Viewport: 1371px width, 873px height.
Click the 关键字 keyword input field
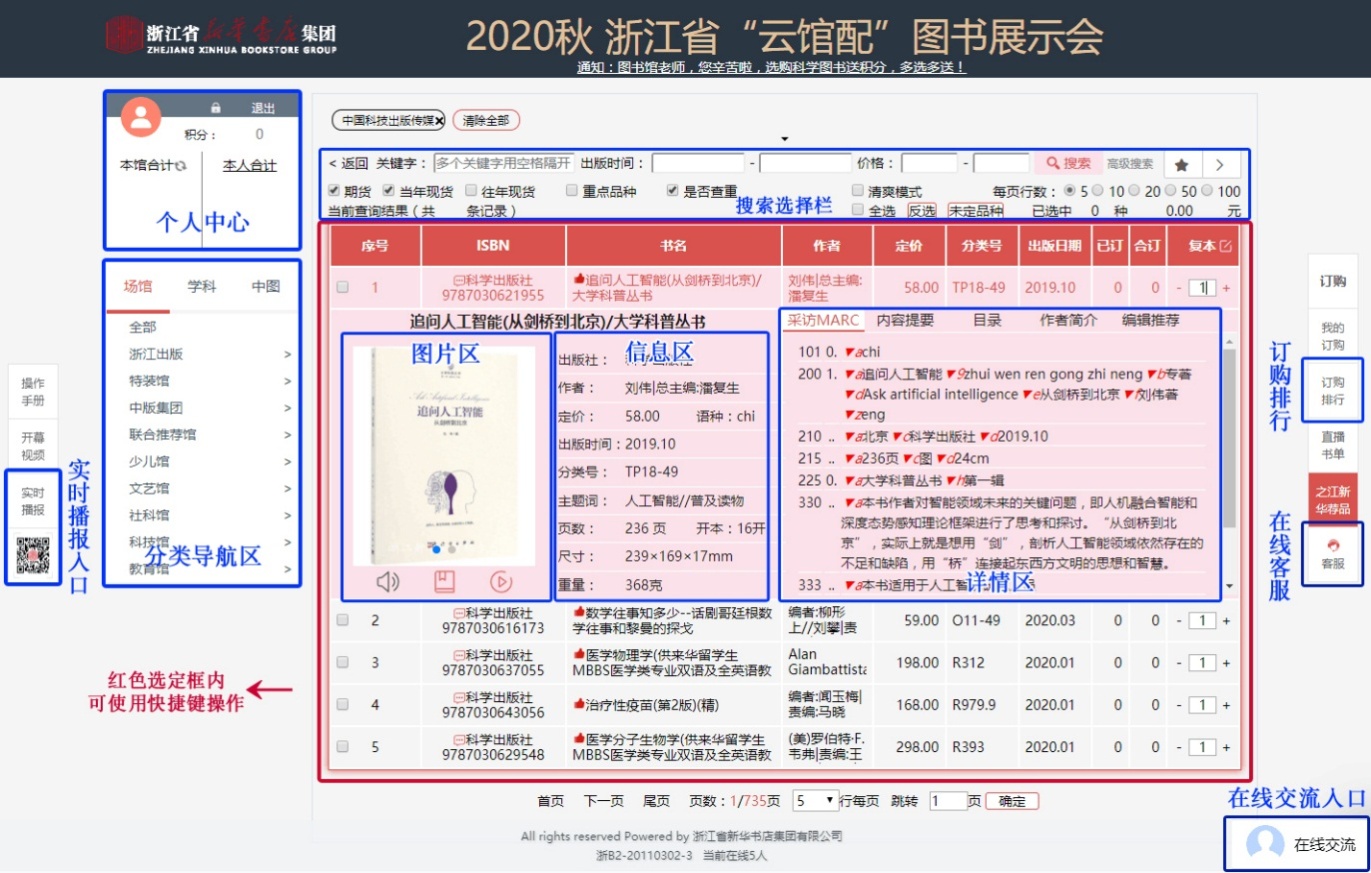click(503, 163)
